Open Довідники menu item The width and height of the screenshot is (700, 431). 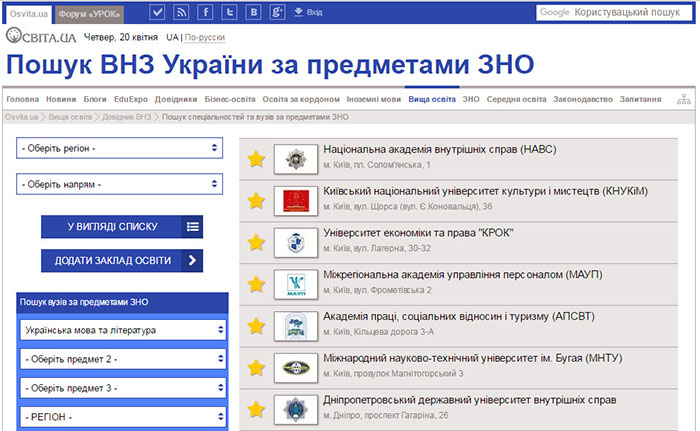[x=176, y=99]
